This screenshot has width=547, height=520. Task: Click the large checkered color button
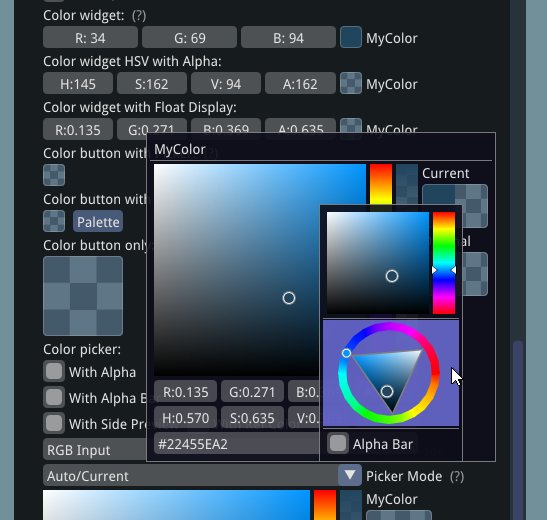click(83, 296)
